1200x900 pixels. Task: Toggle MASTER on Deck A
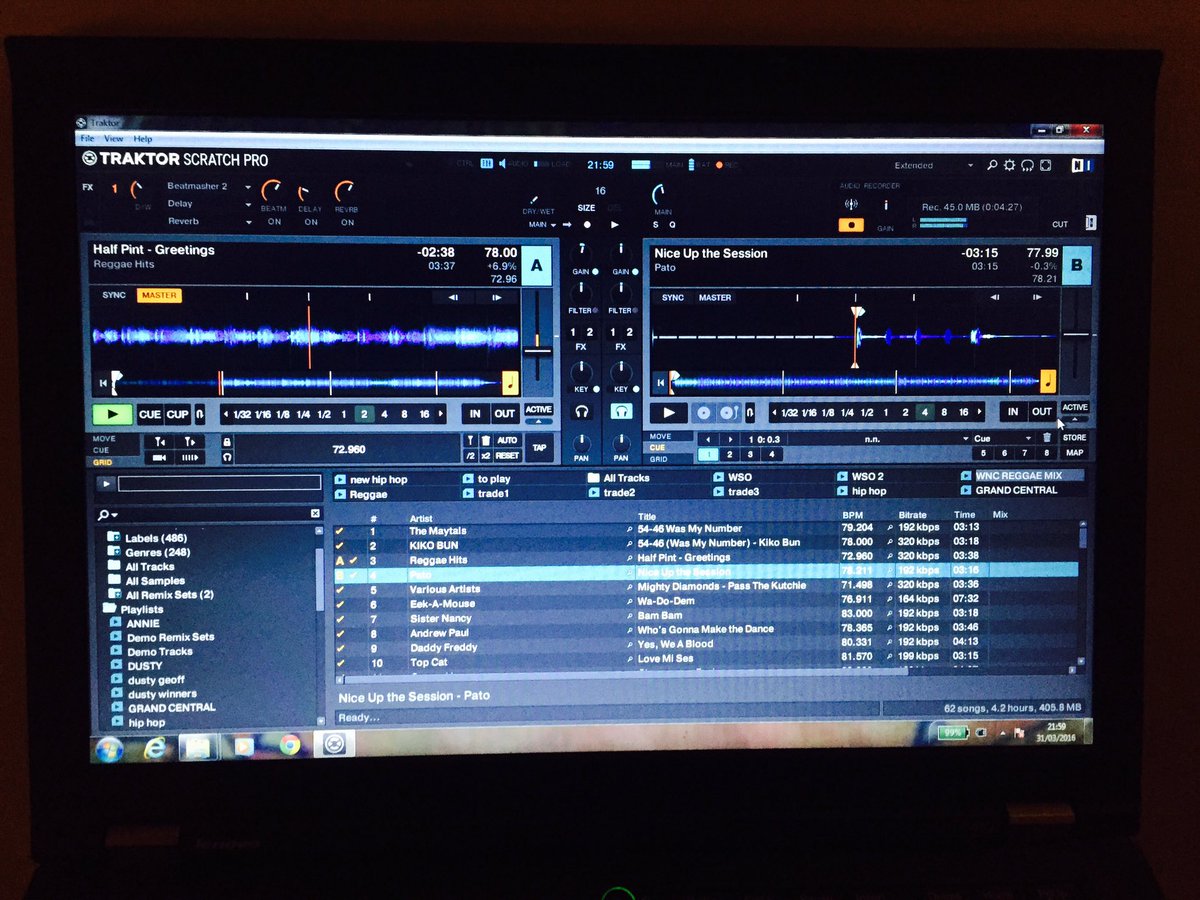coord(159,296)
